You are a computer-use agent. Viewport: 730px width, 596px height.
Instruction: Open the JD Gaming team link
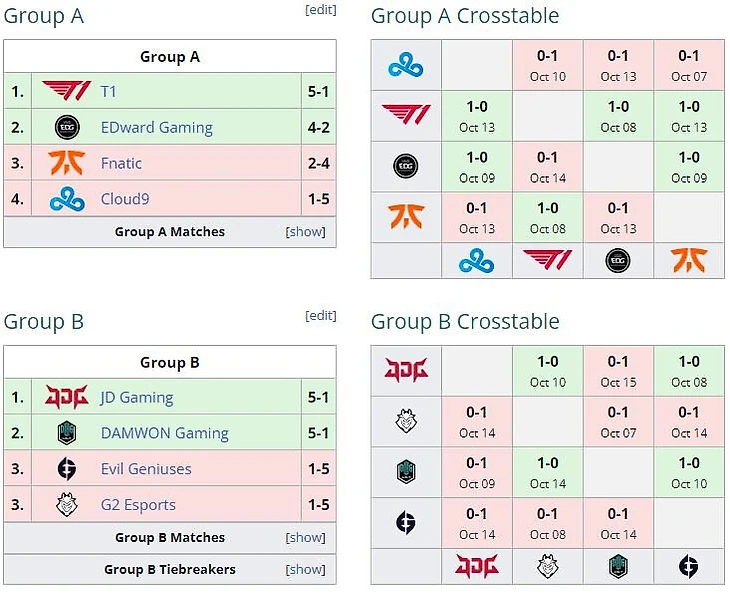pos(137,397)
